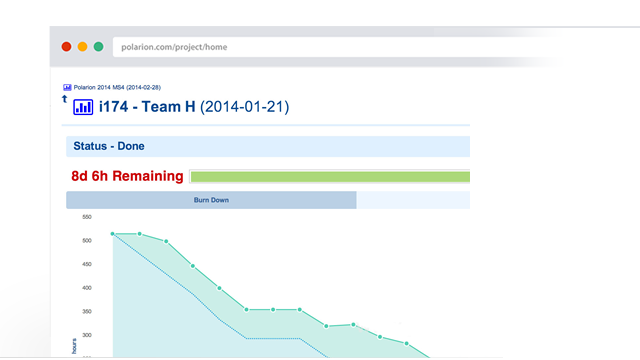Click the rightmost visible burn down data point
This screenshot has height=360, width=640.
point(407,344)
